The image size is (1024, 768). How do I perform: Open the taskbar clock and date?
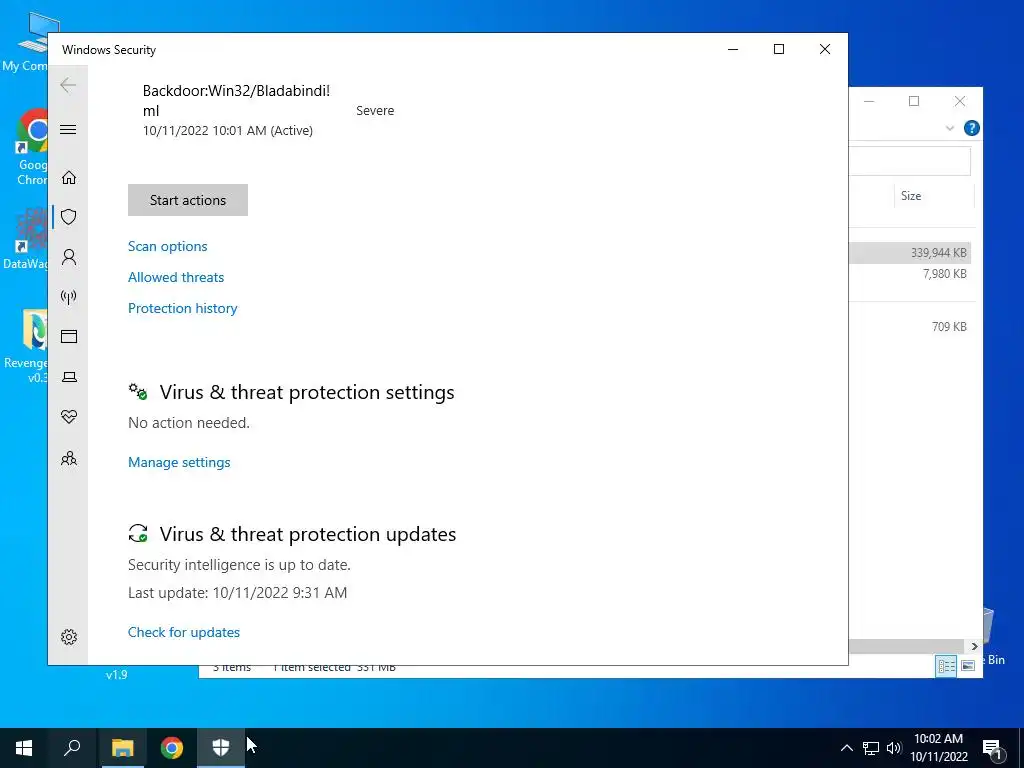click(938, 748)
